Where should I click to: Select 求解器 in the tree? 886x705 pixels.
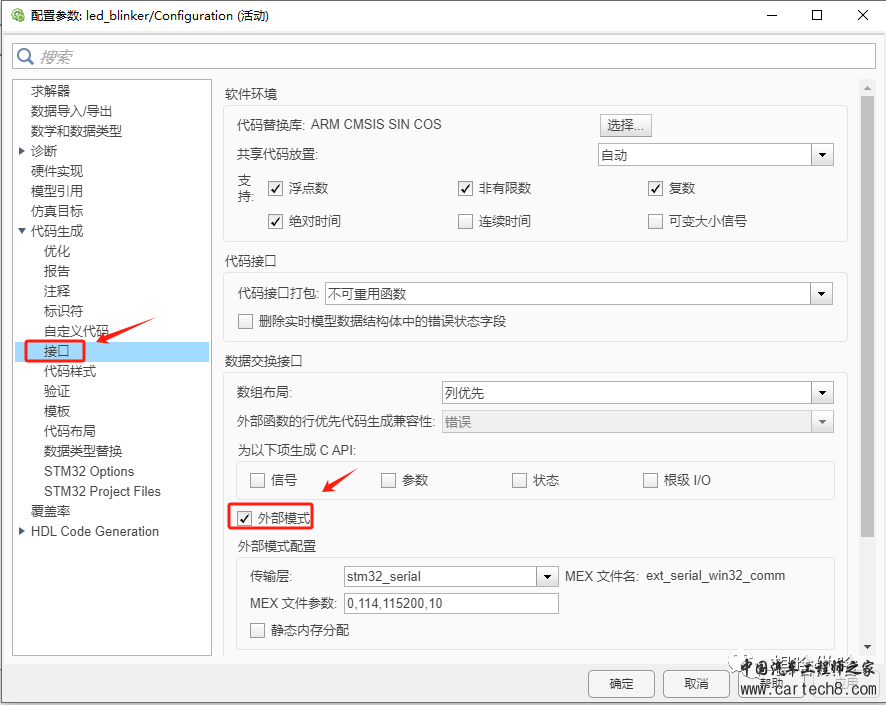click(x=50, y=91)
